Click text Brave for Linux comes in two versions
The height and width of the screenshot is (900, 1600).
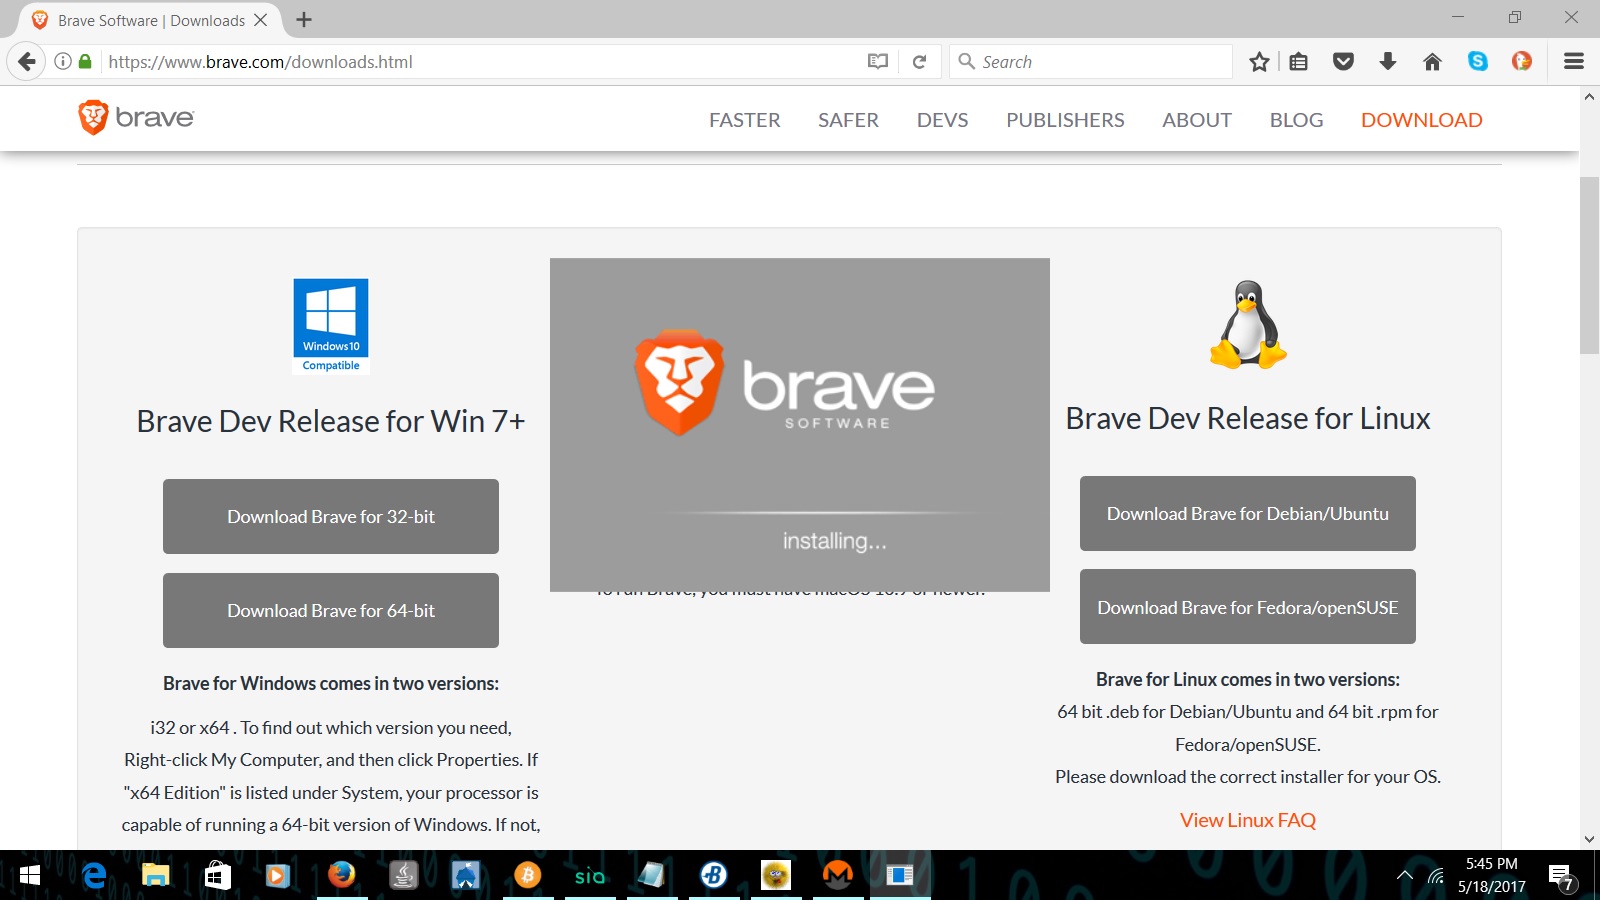click(1247, 679)
